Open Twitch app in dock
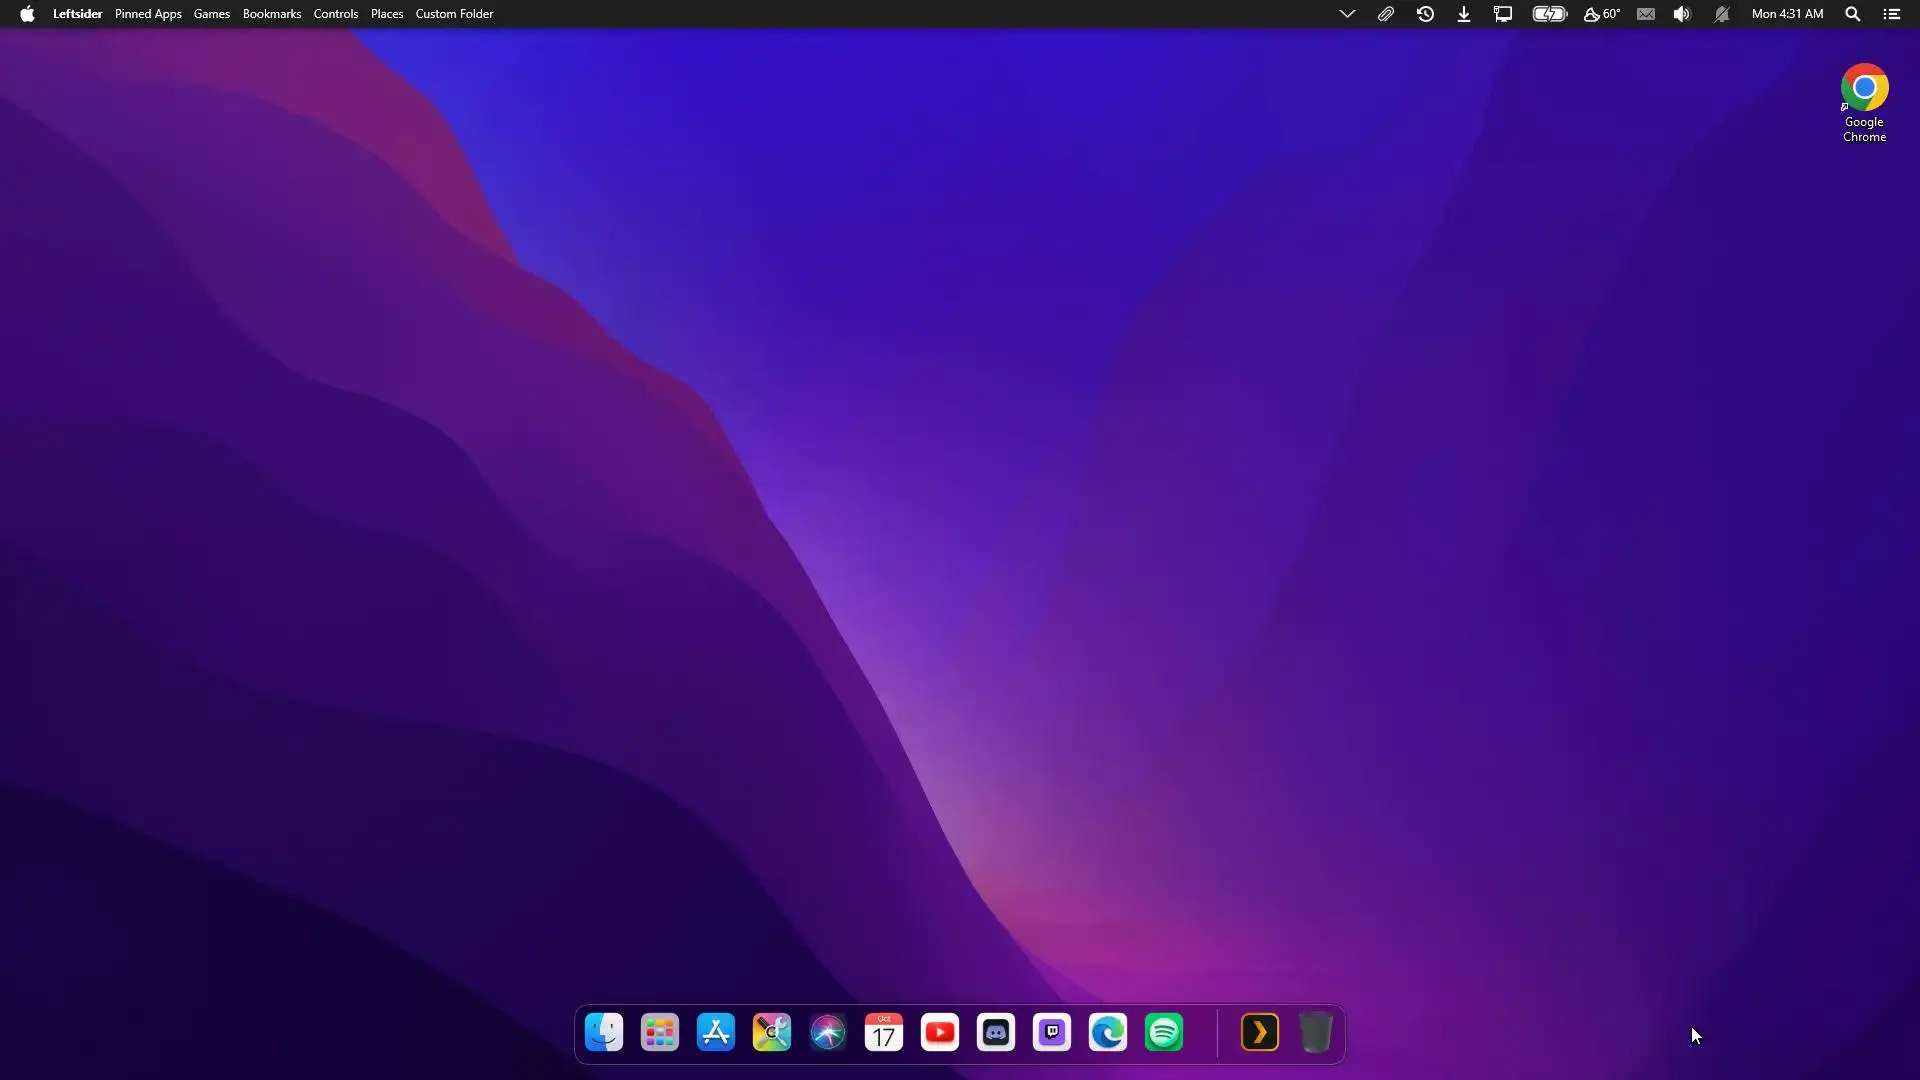The image size is (1920, 1080). point(1052,1033)
